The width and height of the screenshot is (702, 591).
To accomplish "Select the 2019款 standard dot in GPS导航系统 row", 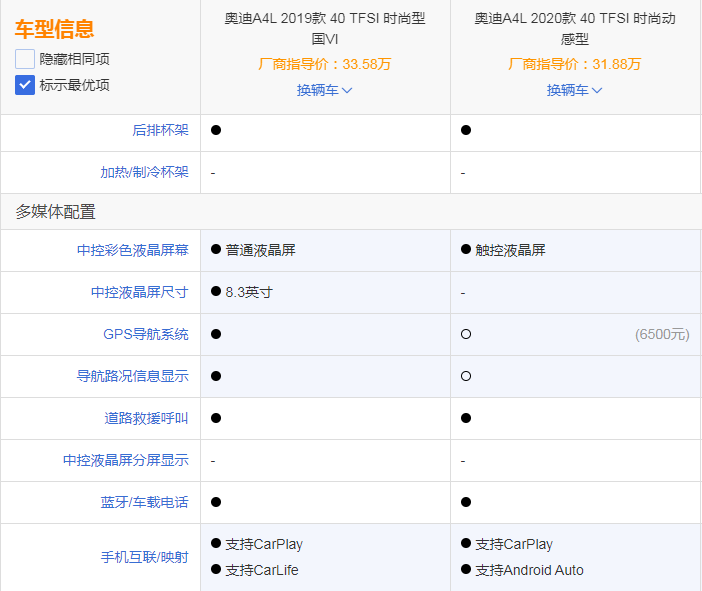I will [x=216, y=334].
